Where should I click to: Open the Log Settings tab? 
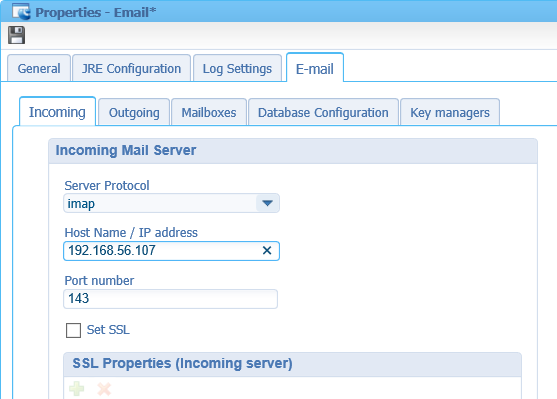(237, 68)
